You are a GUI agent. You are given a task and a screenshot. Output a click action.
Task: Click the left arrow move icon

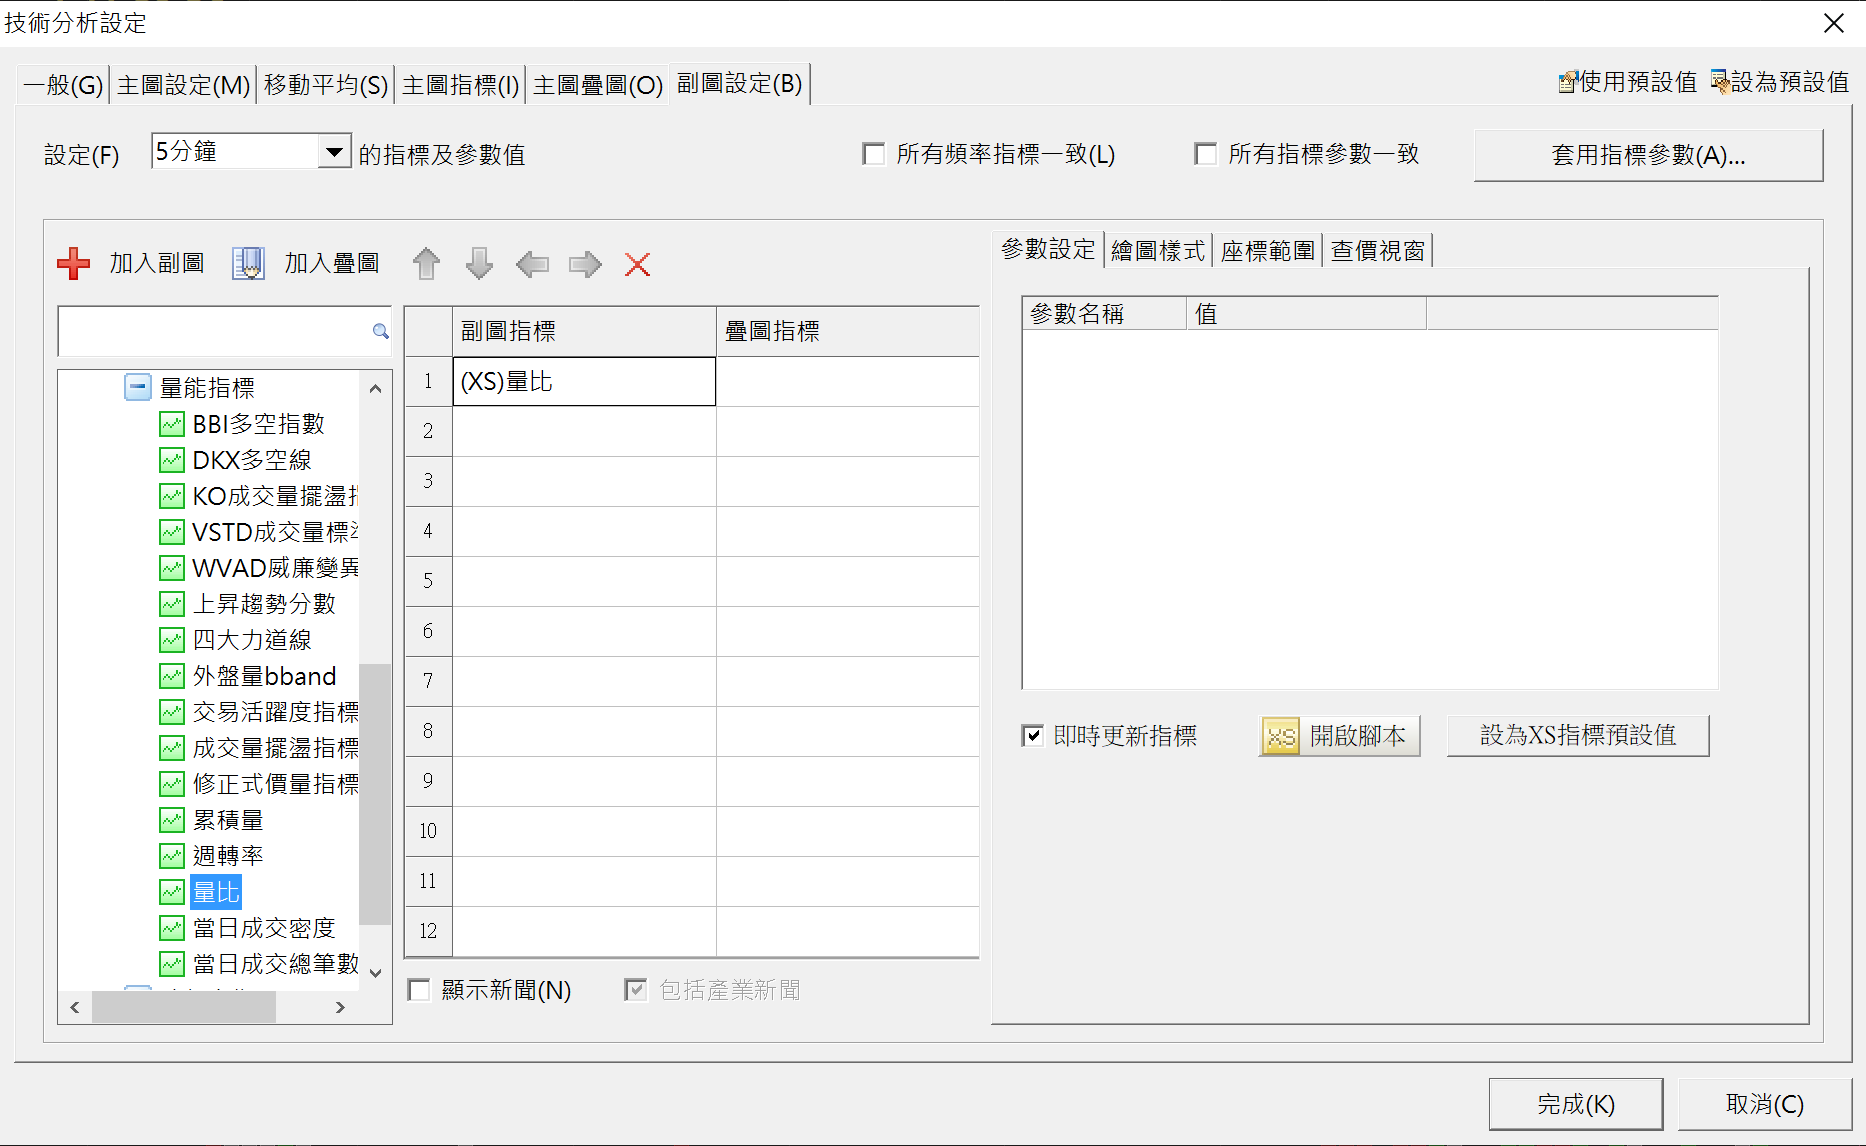tap(532, 264)
